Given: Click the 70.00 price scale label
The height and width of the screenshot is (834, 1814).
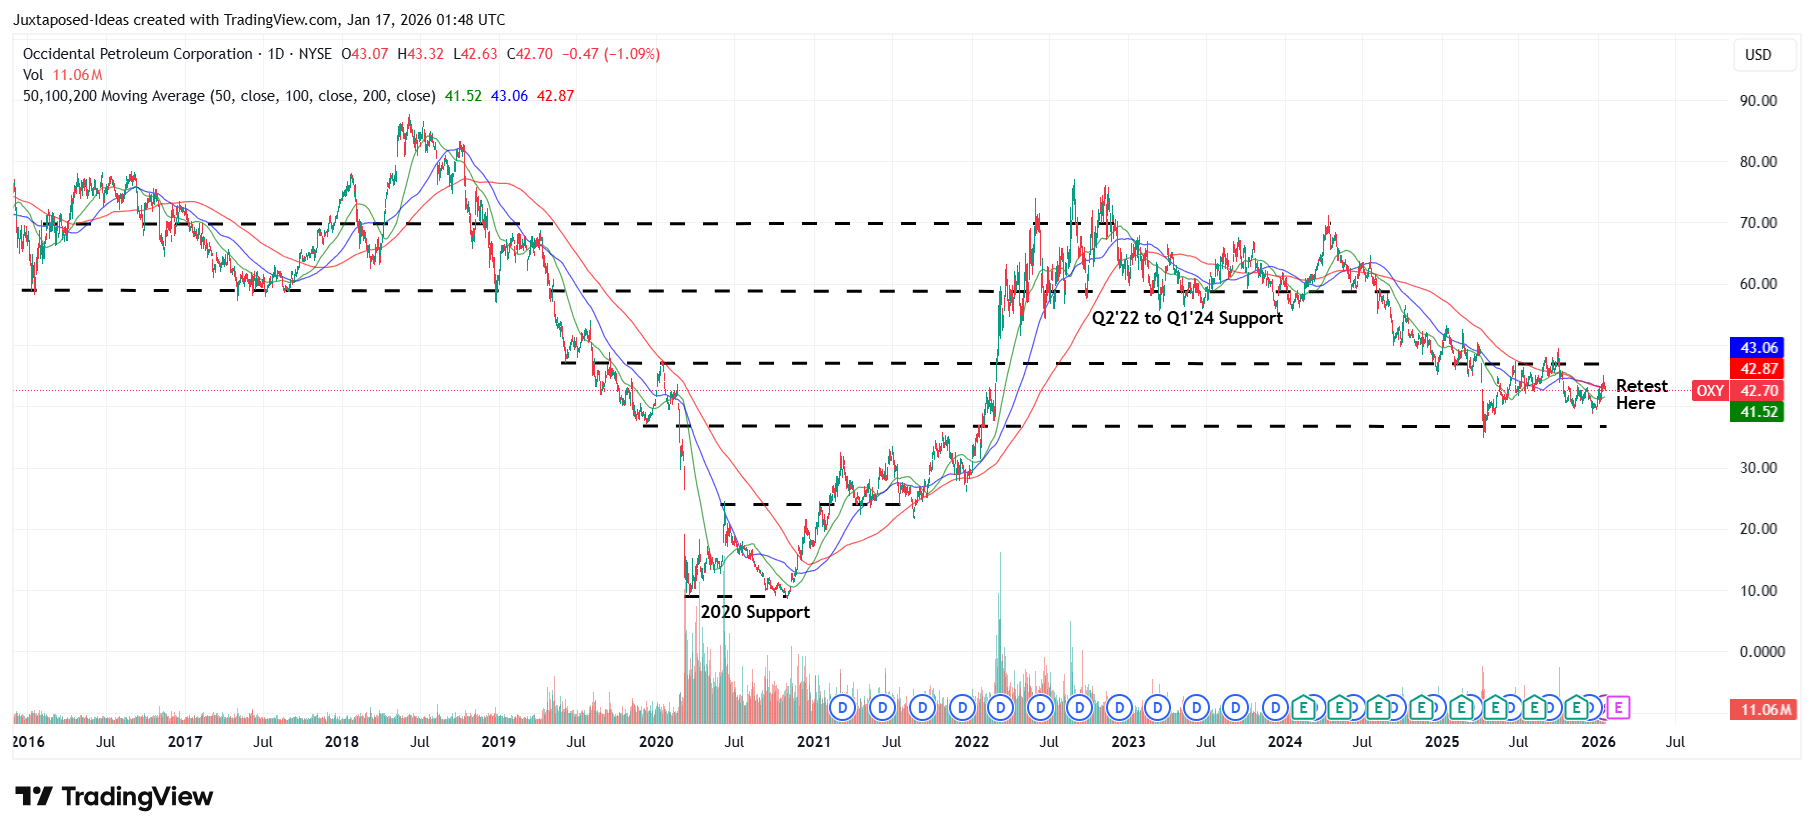Looking at the screenshot, I should 1758,223.
